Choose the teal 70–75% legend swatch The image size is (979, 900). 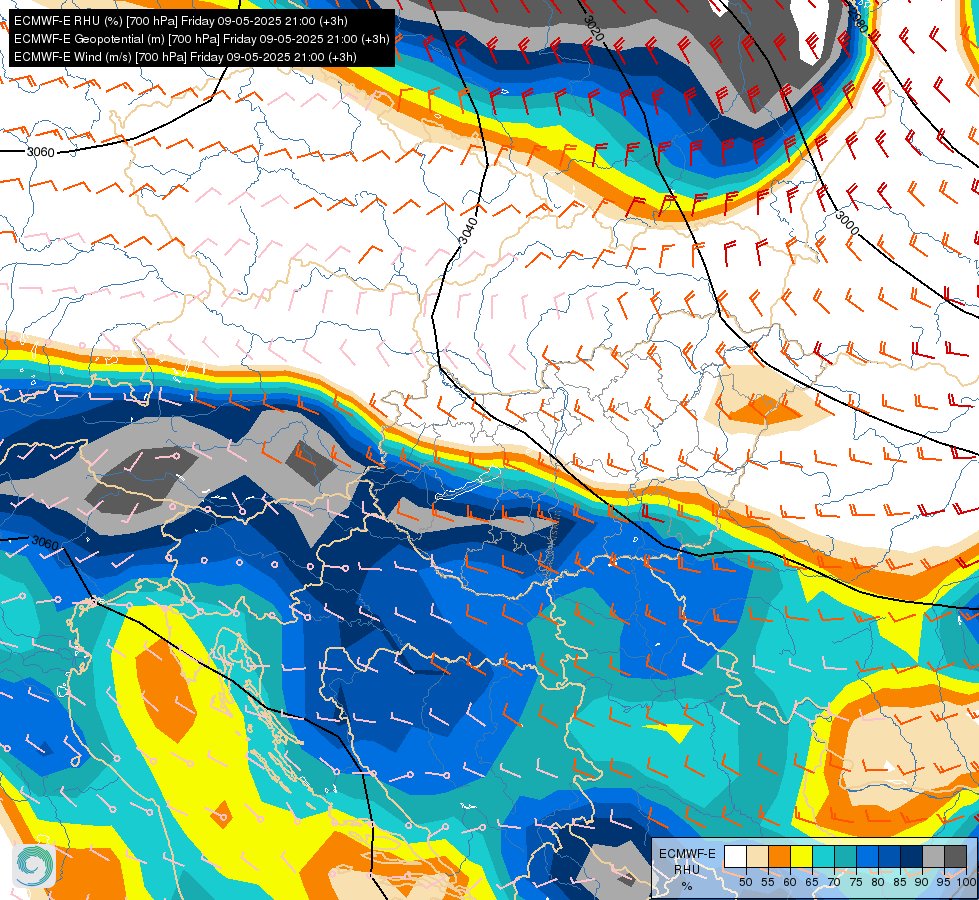845,856
